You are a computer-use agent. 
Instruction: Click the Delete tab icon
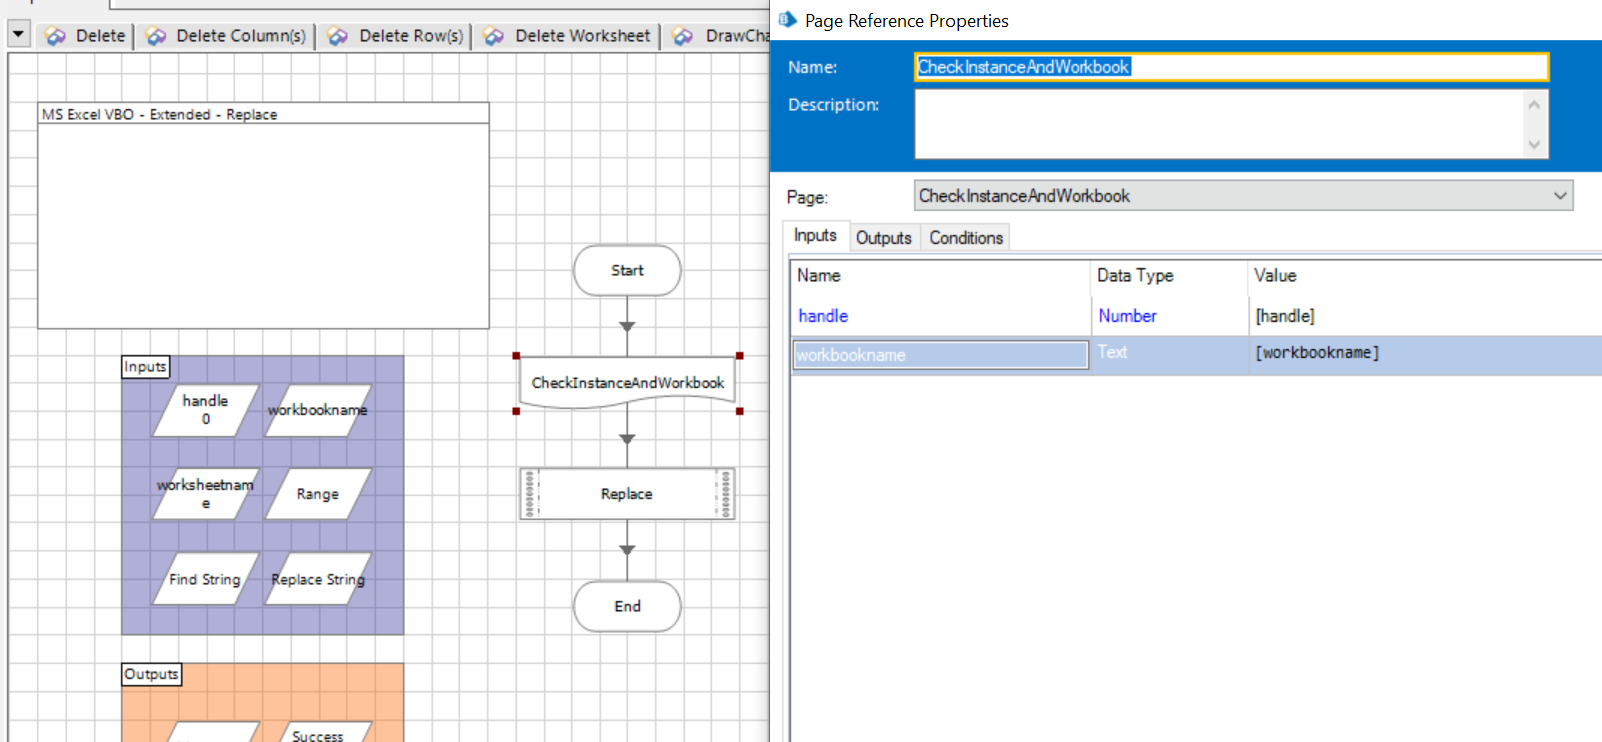[55, 36]
